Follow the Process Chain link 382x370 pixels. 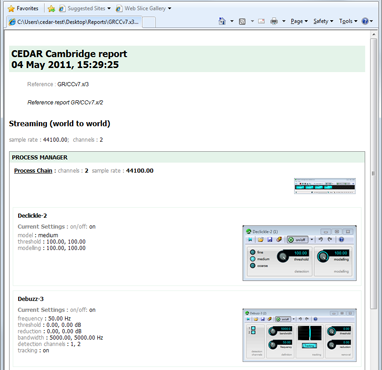tap(33, 171)
